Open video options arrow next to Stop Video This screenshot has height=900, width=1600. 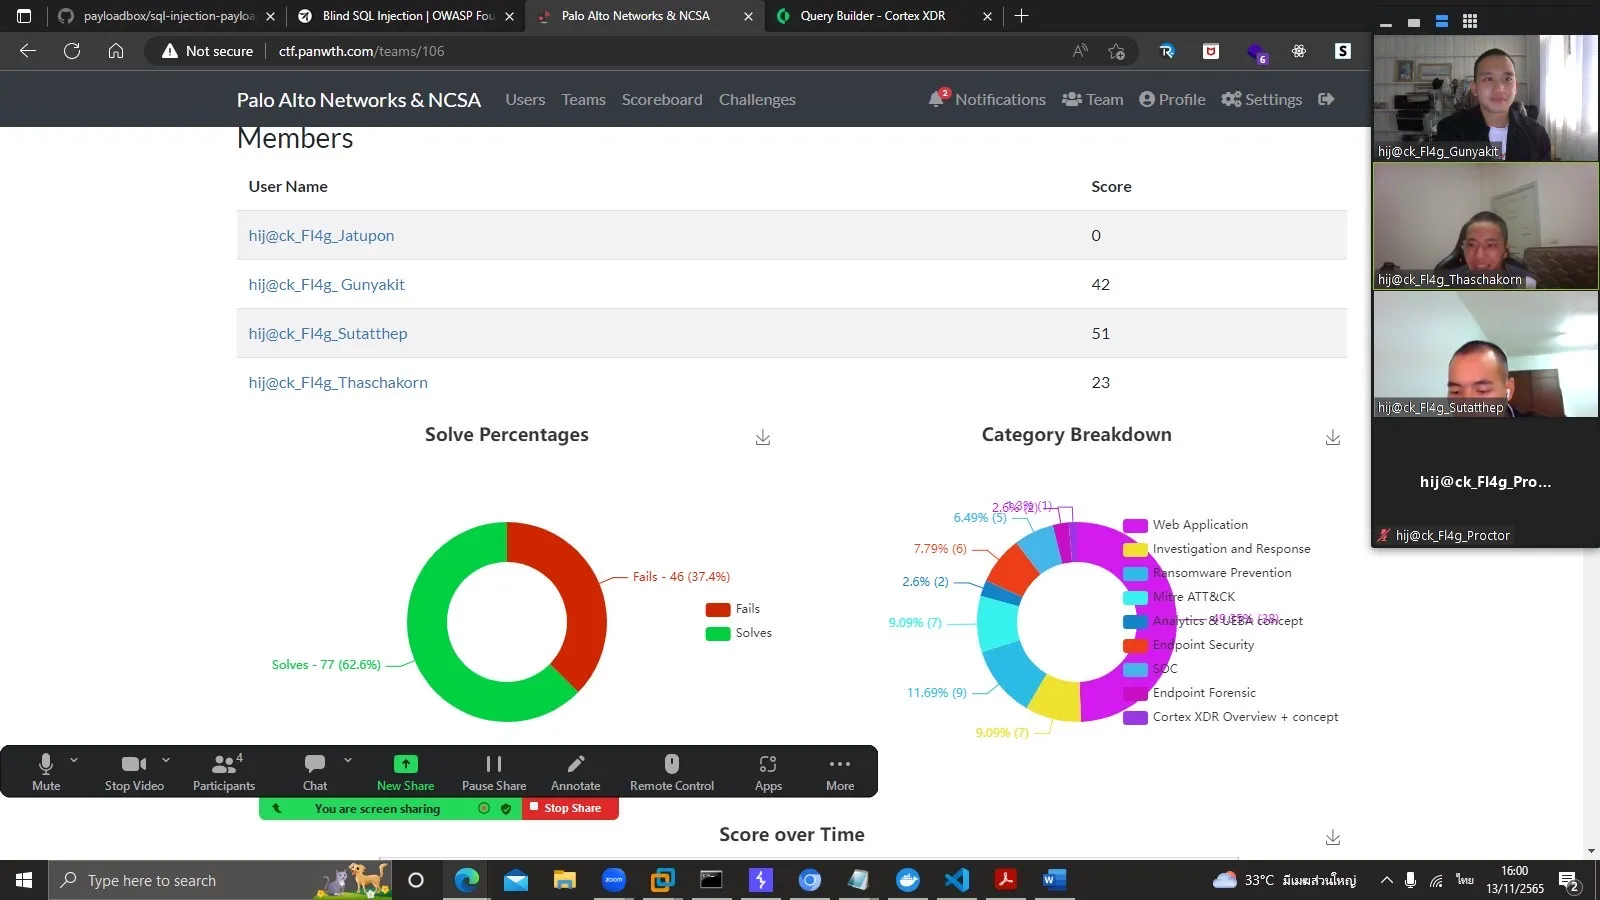pyautogui.click(x=166, y=761)
